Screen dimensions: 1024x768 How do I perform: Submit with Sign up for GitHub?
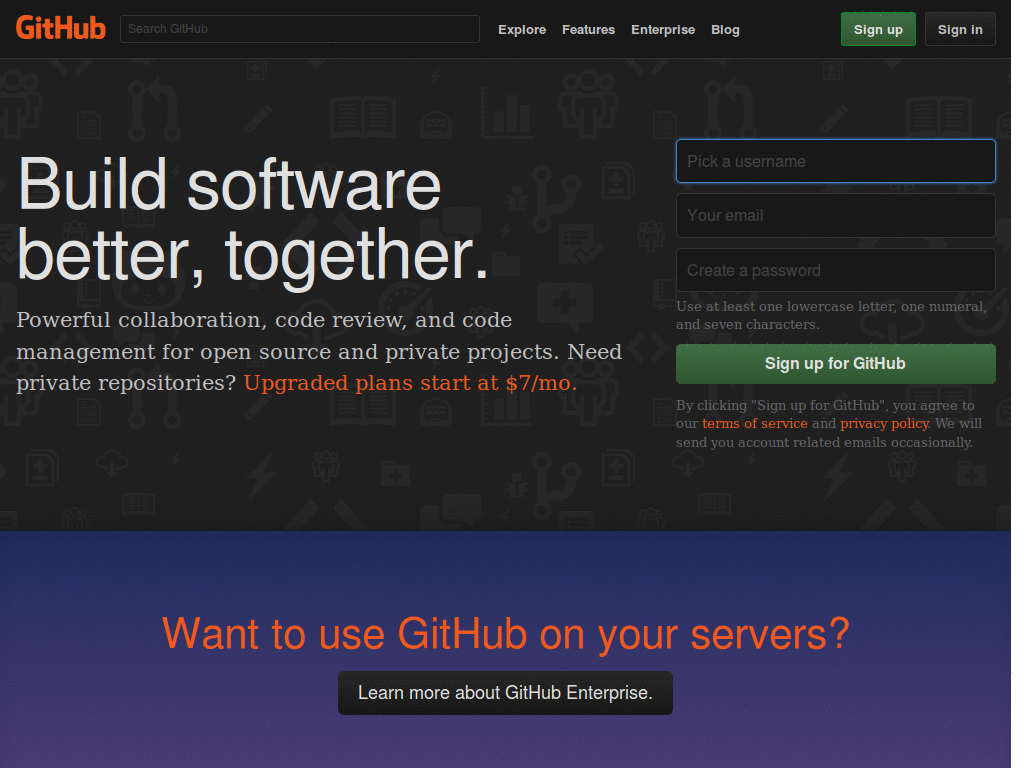(836, 364)
